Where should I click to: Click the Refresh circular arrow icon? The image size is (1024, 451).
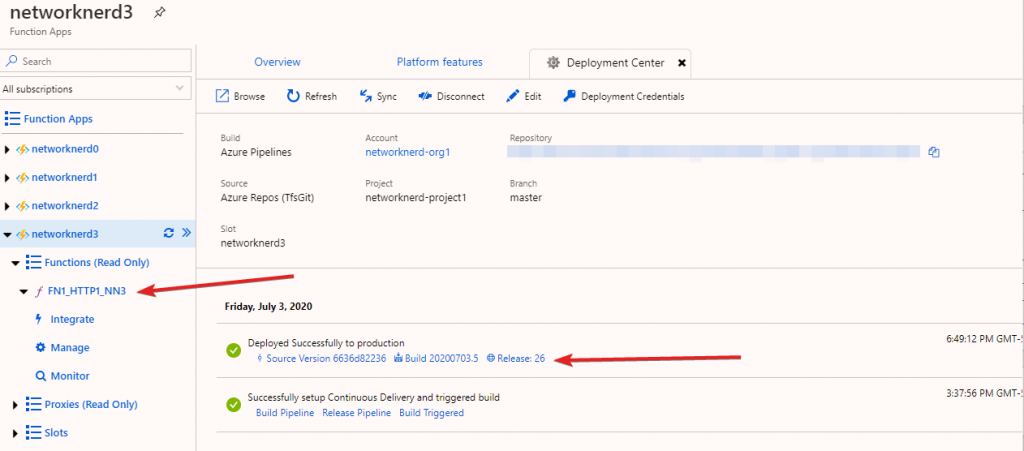pos(293,96)
